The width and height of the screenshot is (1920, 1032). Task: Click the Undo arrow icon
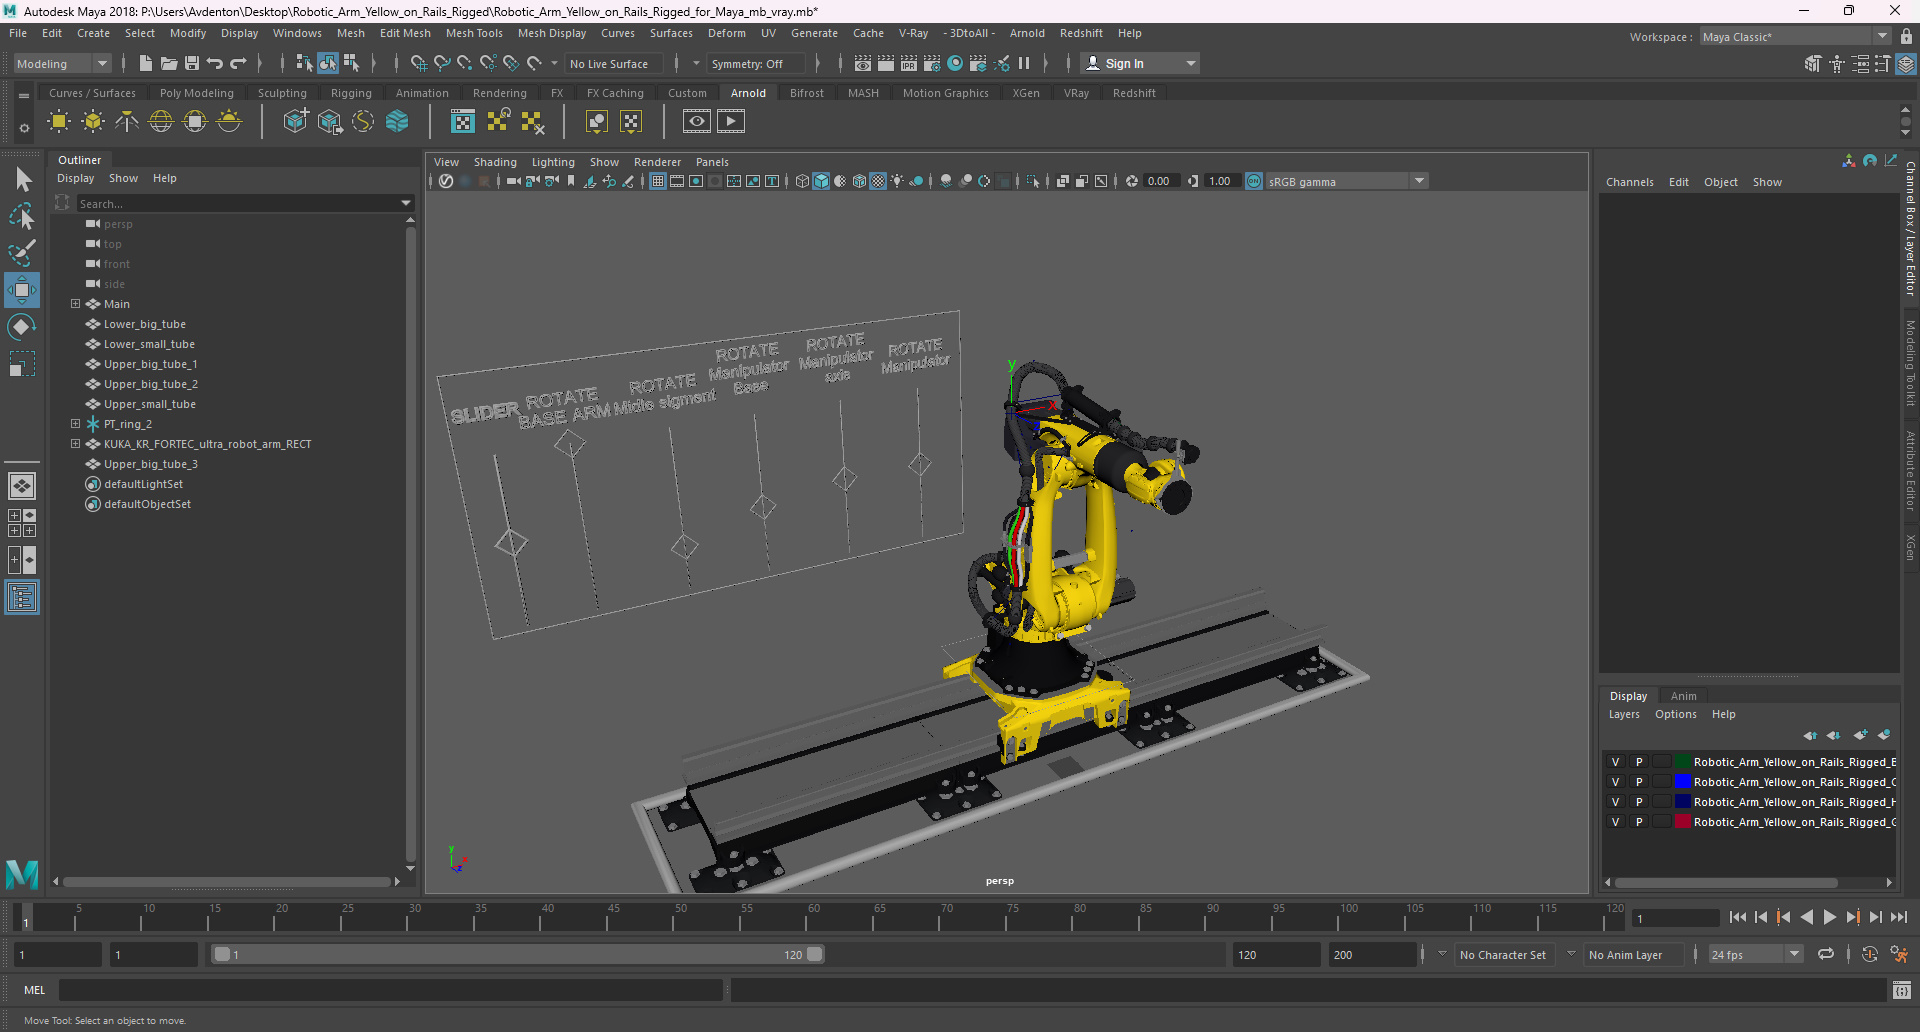click(x=215, y=63)
